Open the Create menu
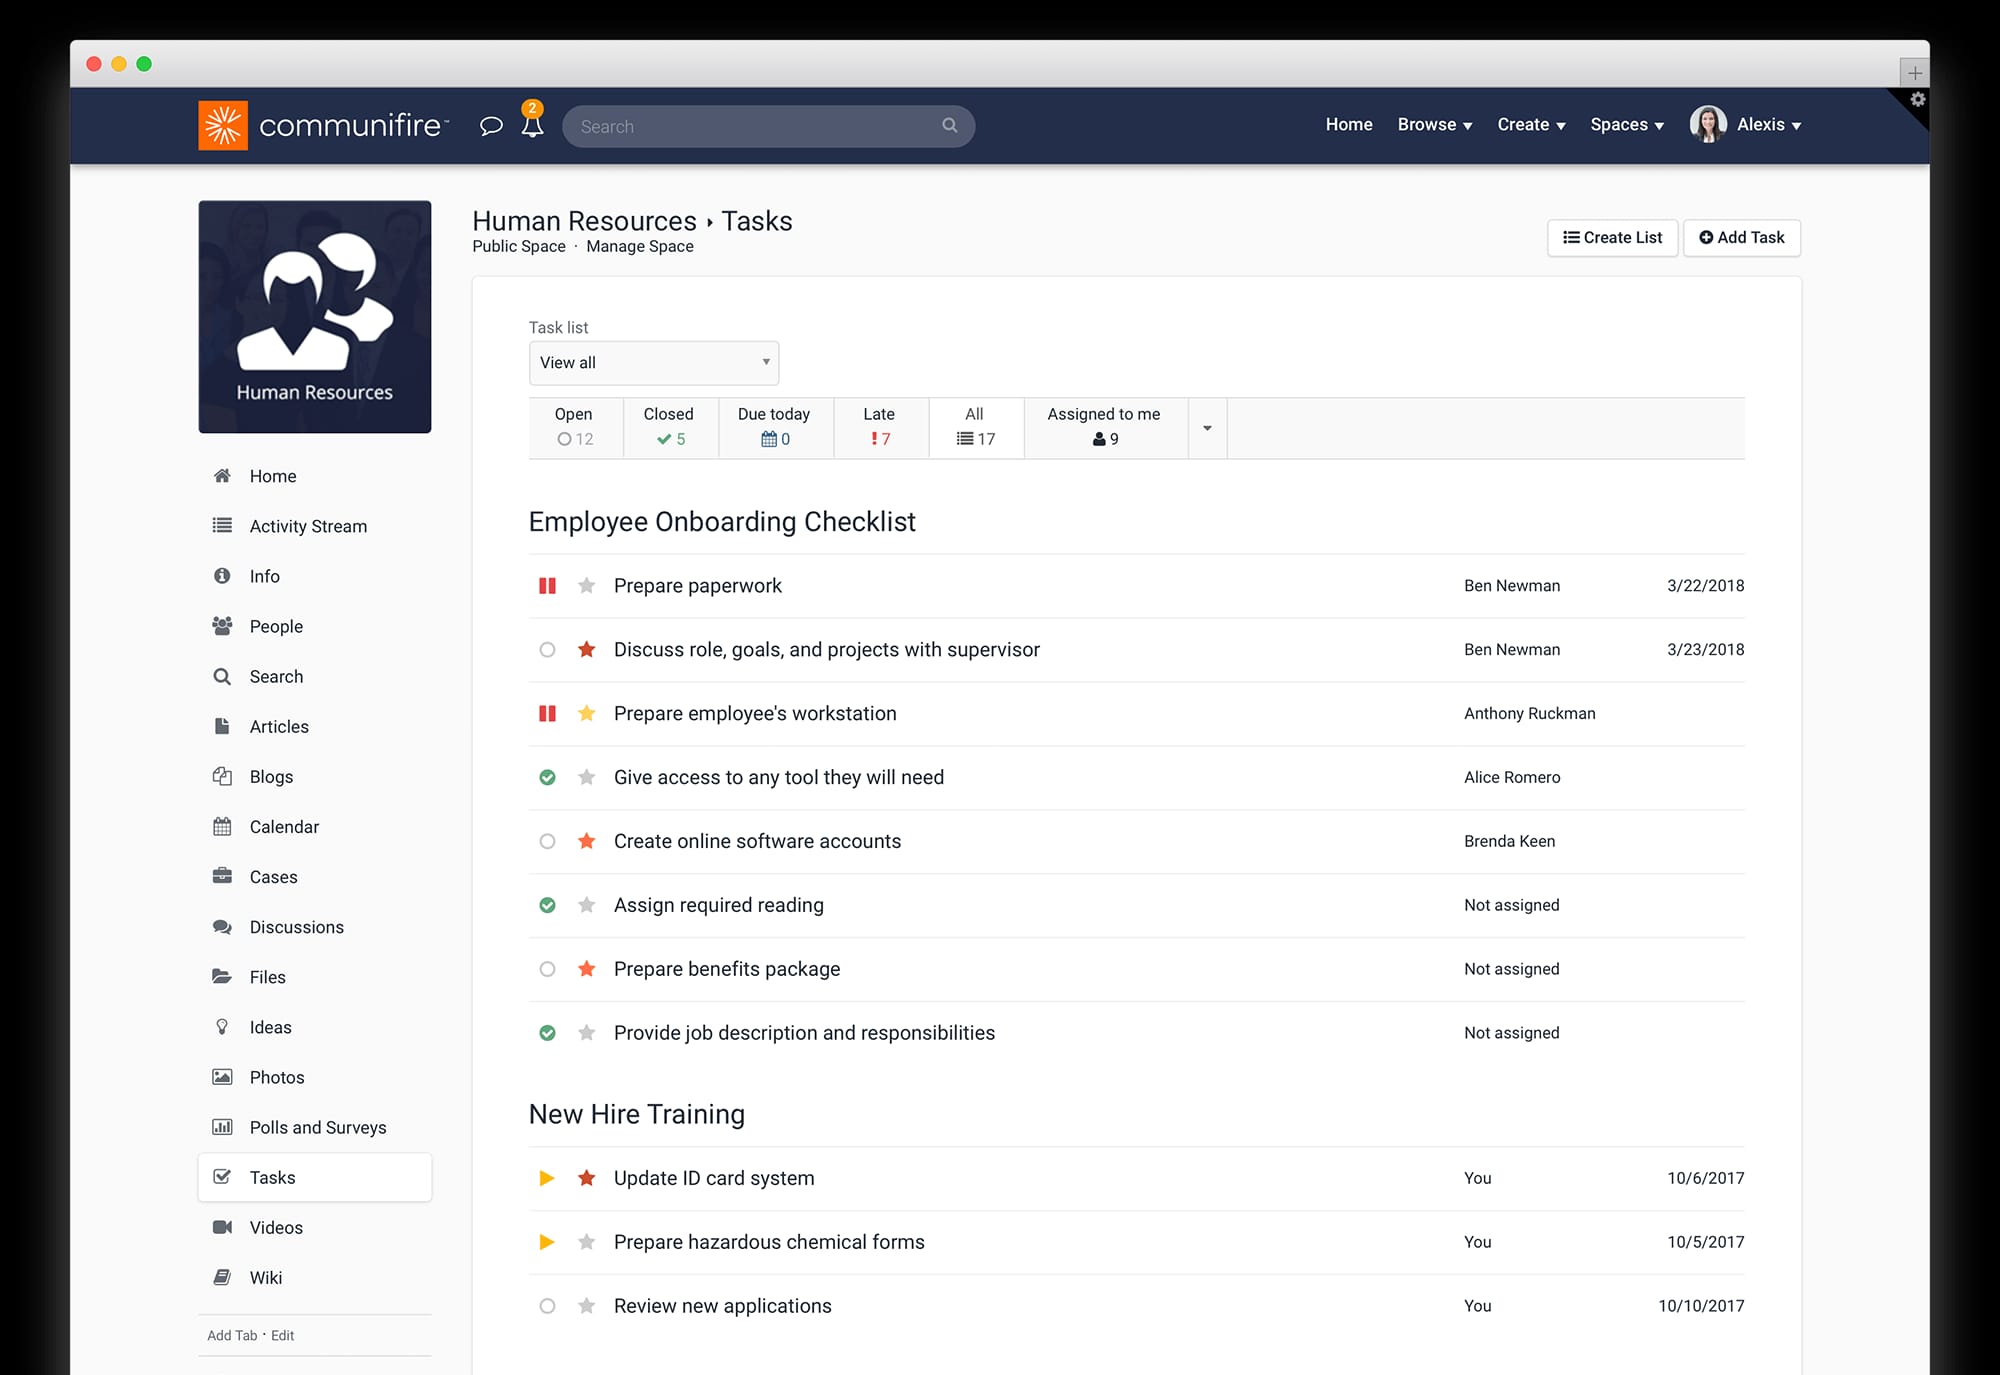 coord(1531,125)
